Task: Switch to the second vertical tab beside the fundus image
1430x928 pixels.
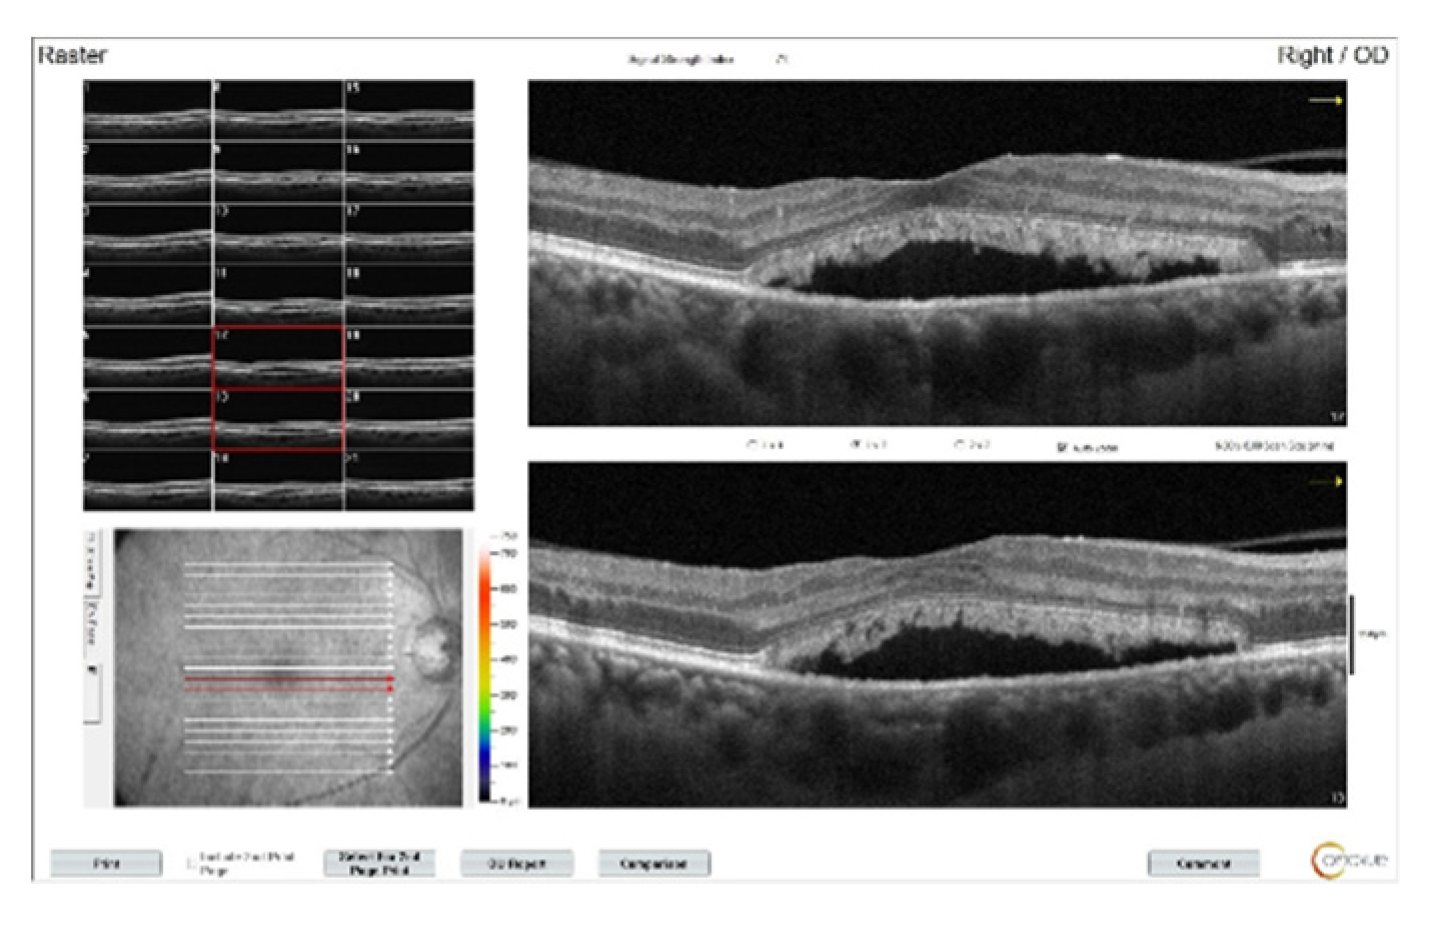Action: (x=93, y=622)
